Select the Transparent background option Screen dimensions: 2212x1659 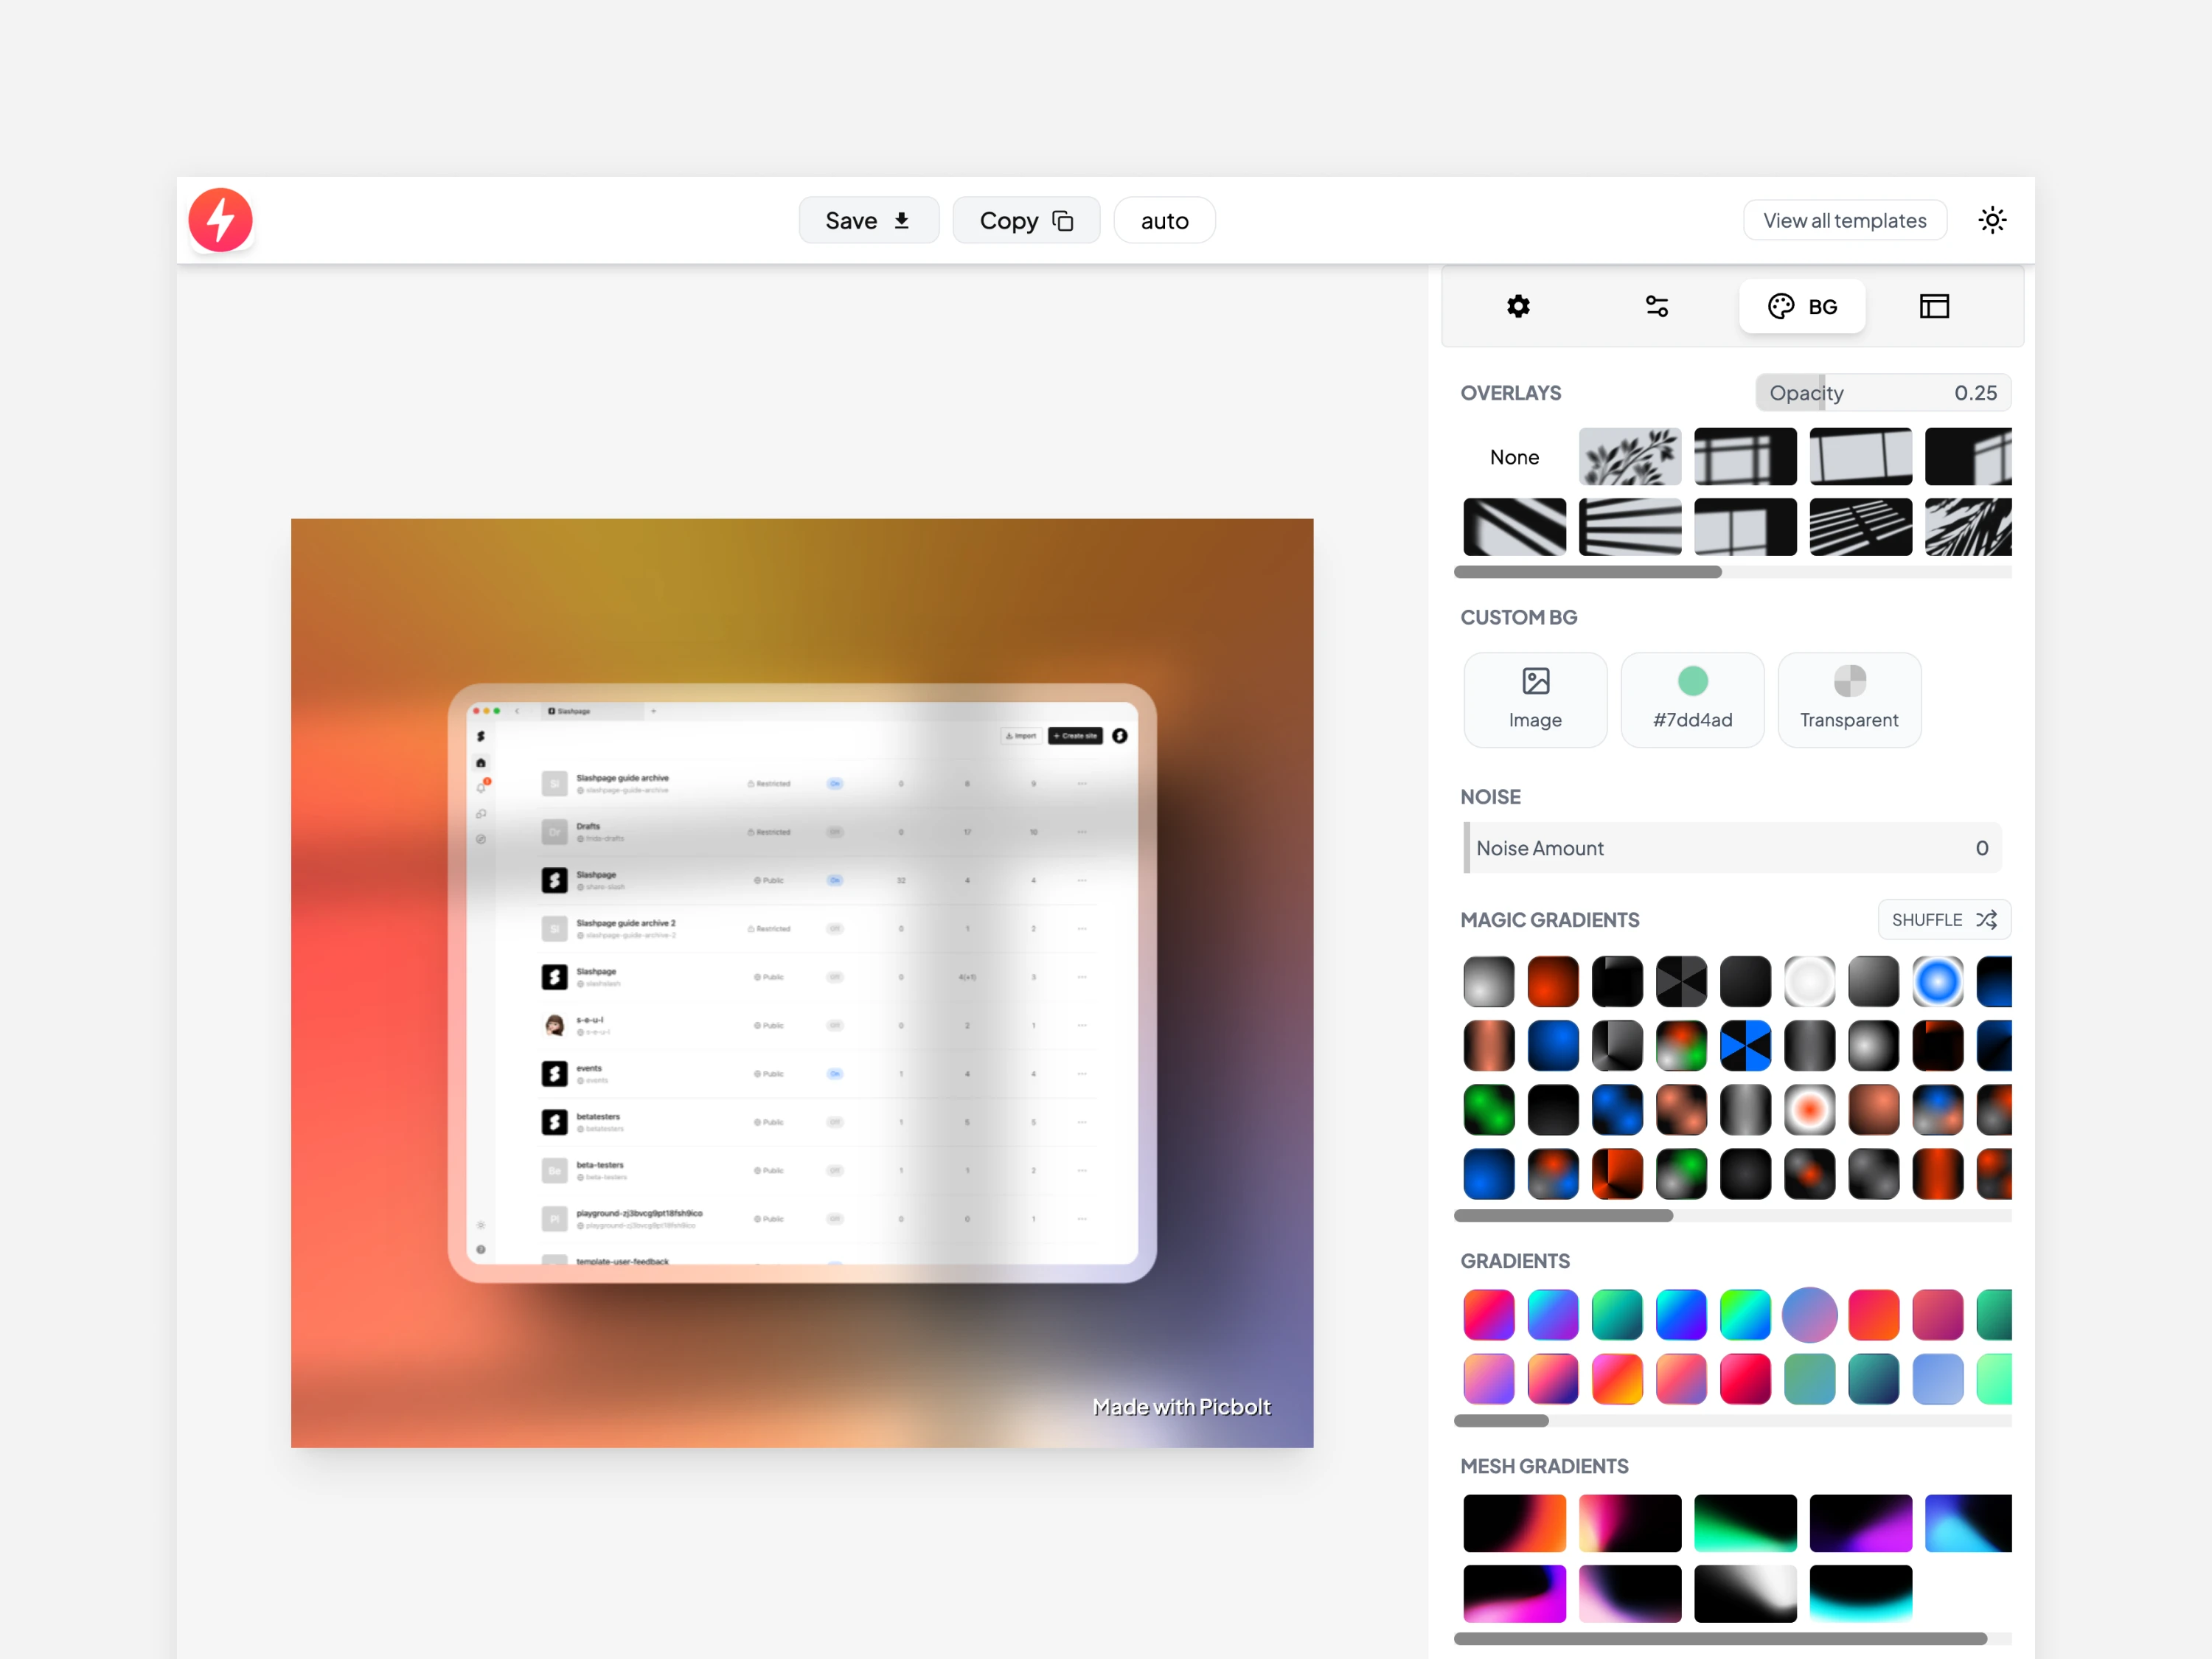[x=1848, y=699]
